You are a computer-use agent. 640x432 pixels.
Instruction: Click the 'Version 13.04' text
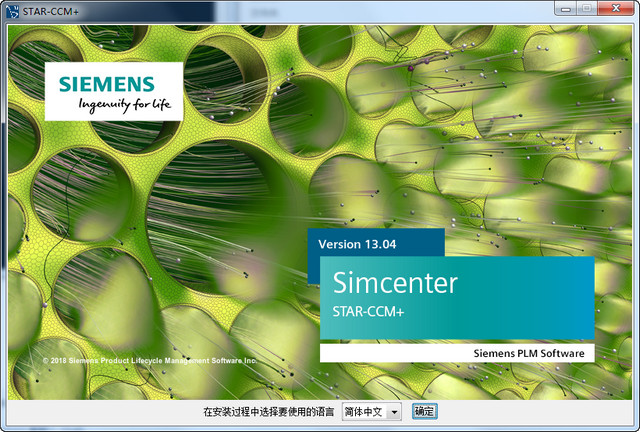tap(357, 244)
